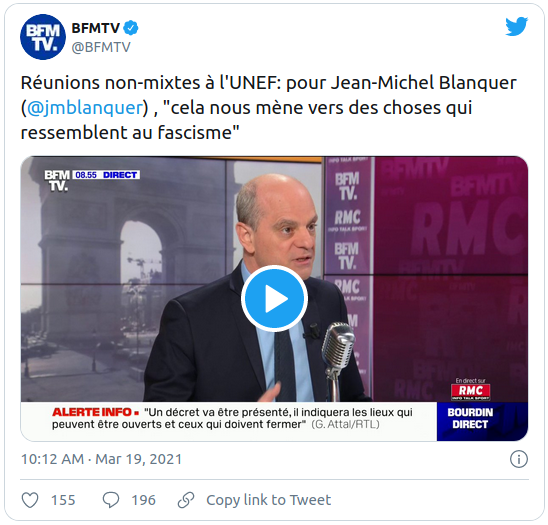Open the 10:12 AM · Mar 19, 2021 timestamp

point(102,459)
